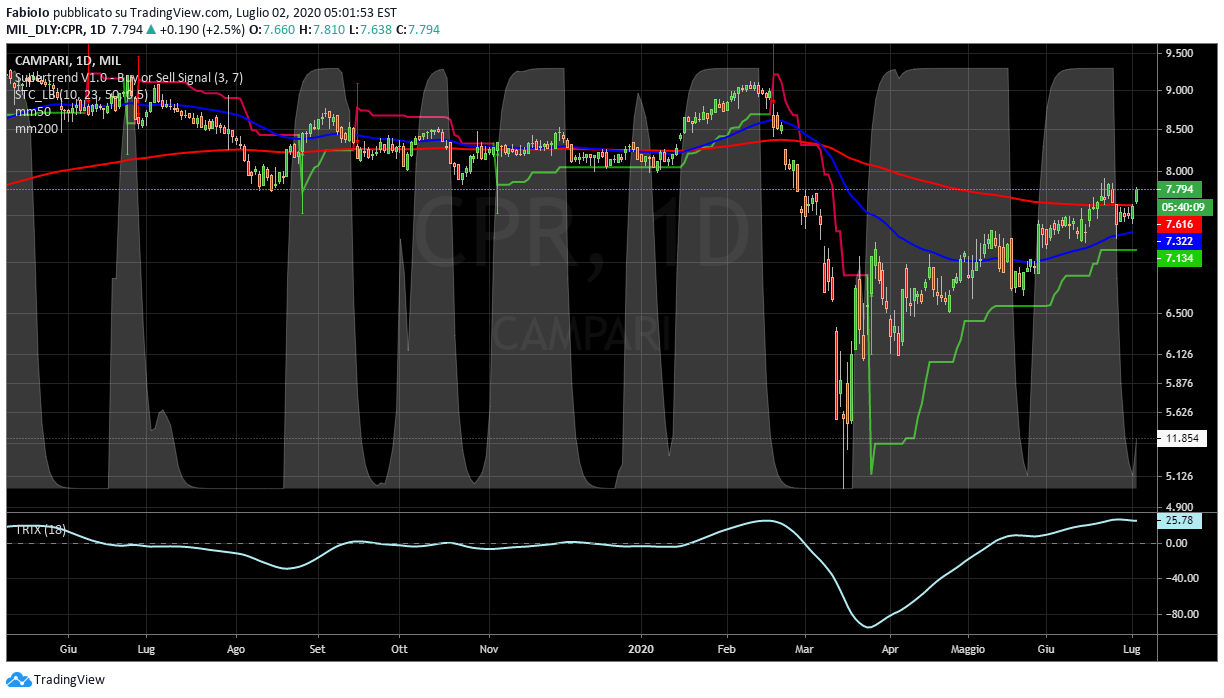This screenshot has width=1224, height=698.
Task: Click the 0.00 TRIX axis label
Action: [1175, 543]
